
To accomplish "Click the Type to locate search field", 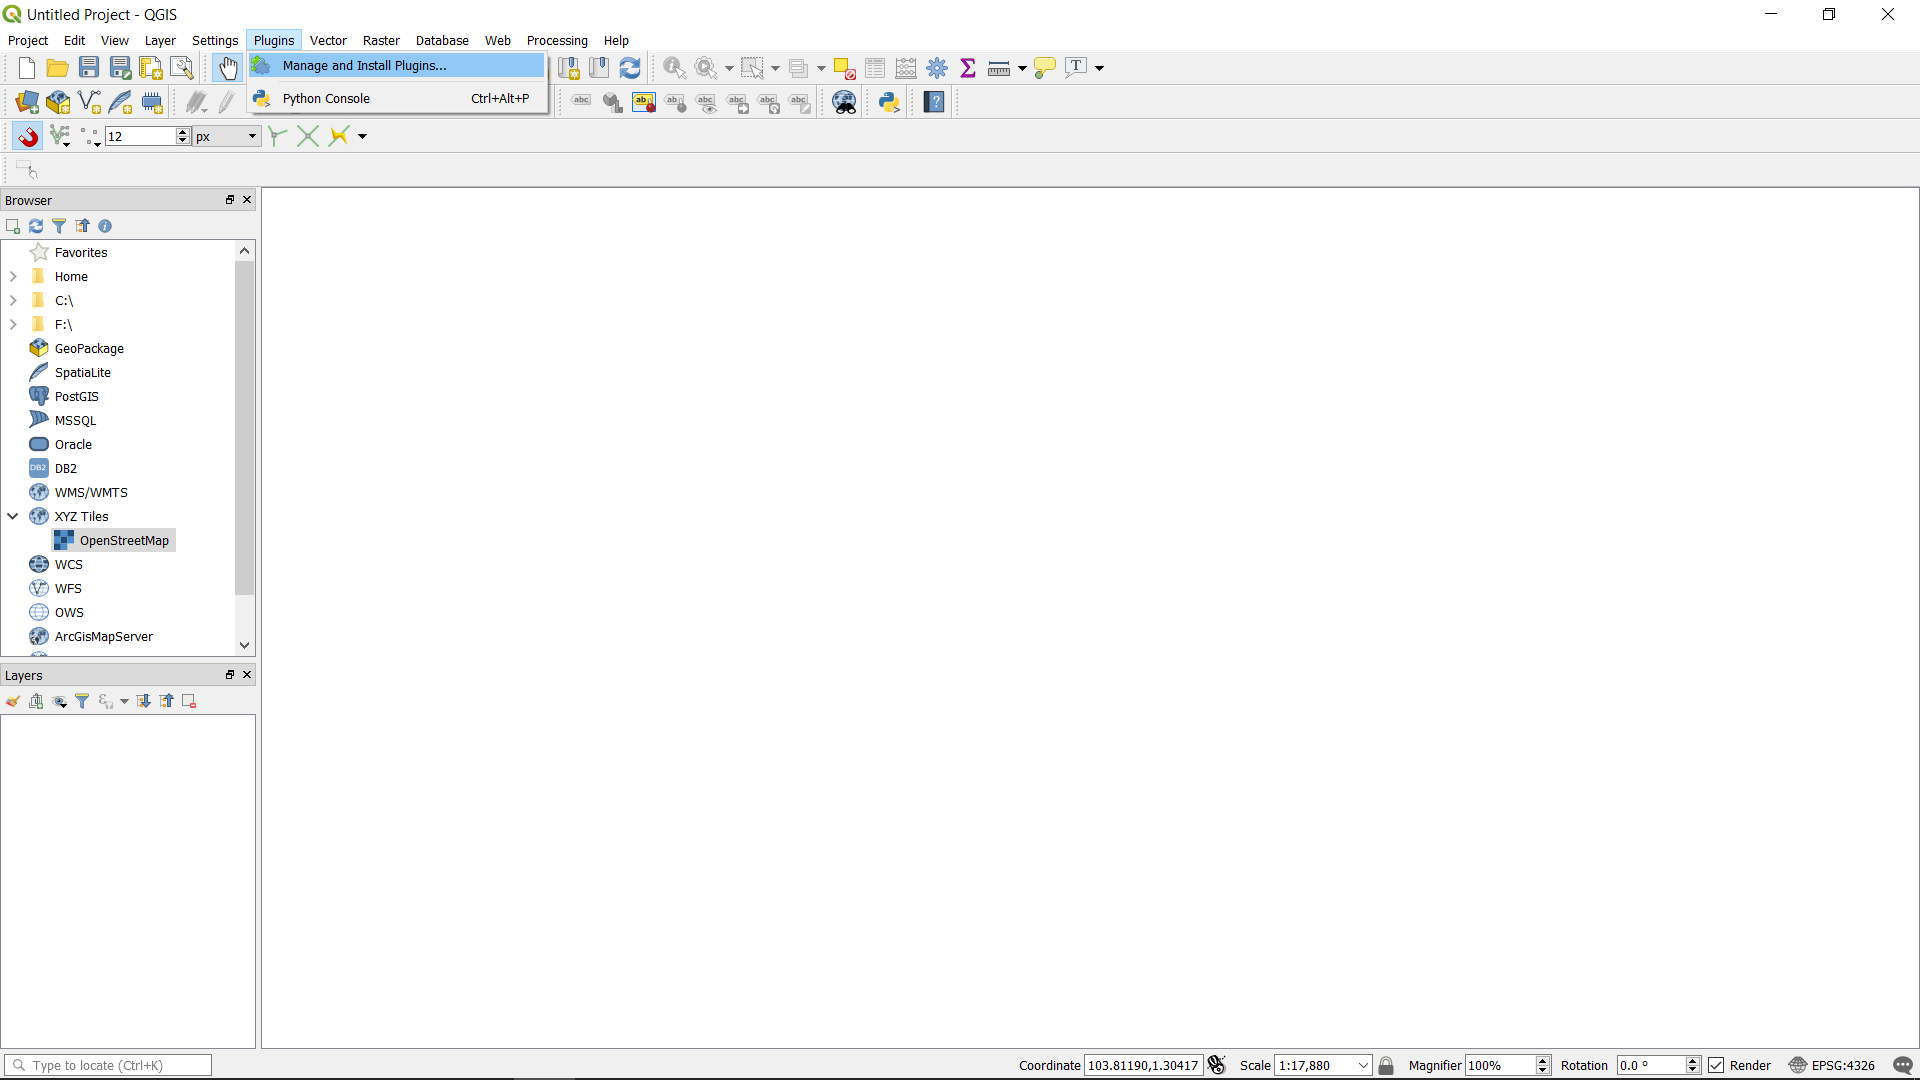I will tap(110, 1066).
